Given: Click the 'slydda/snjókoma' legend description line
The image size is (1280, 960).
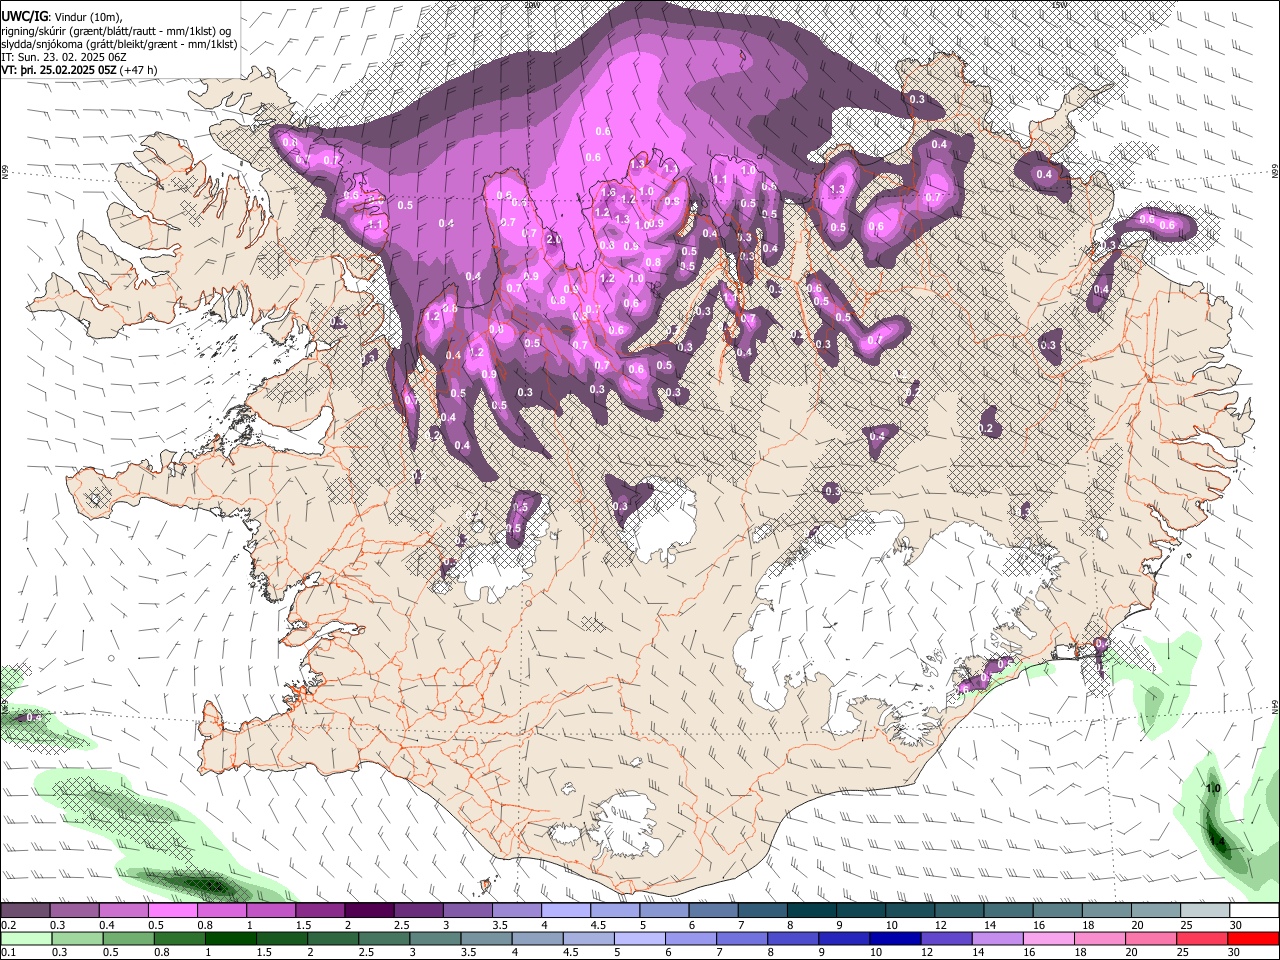Looking at the screenshot, I should pyautogui.click(x=119, y=44).
